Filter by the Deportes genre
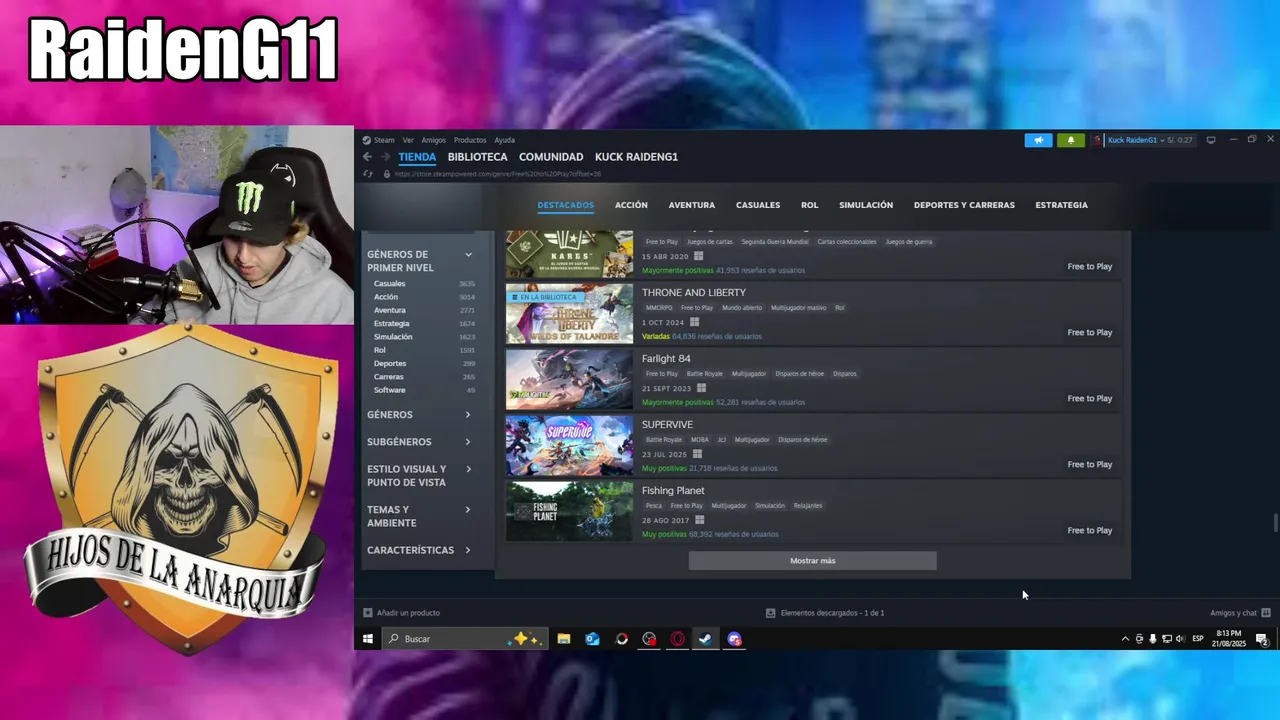Viewport: 1280px width, 720px height. coord(390,364)
